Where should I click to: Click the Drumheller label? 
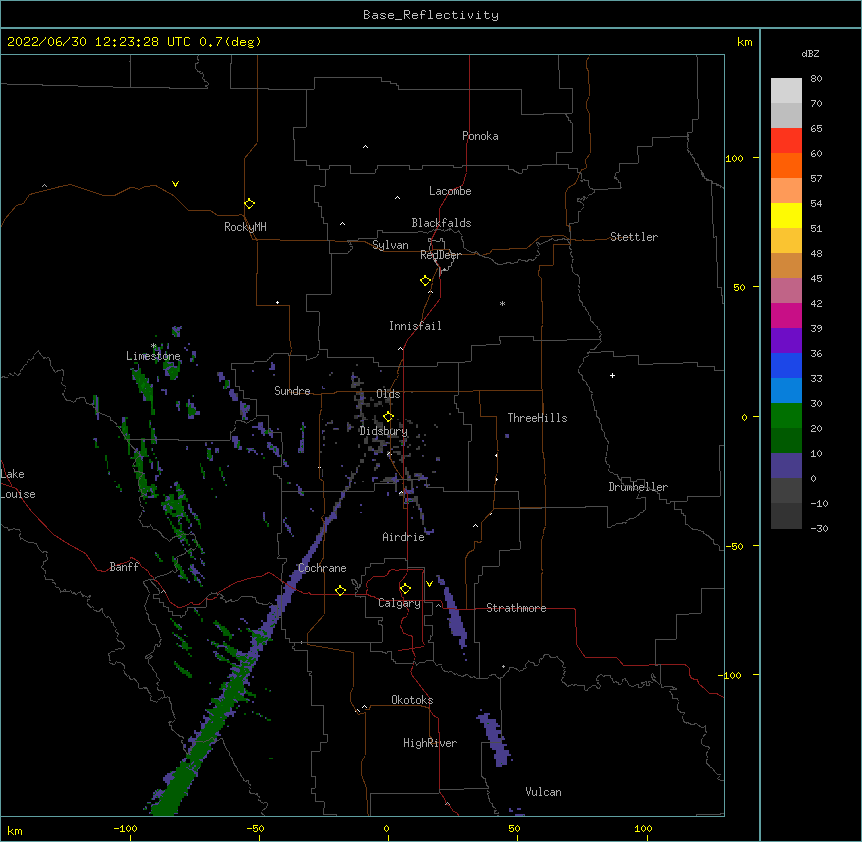[x=638, y=487]
